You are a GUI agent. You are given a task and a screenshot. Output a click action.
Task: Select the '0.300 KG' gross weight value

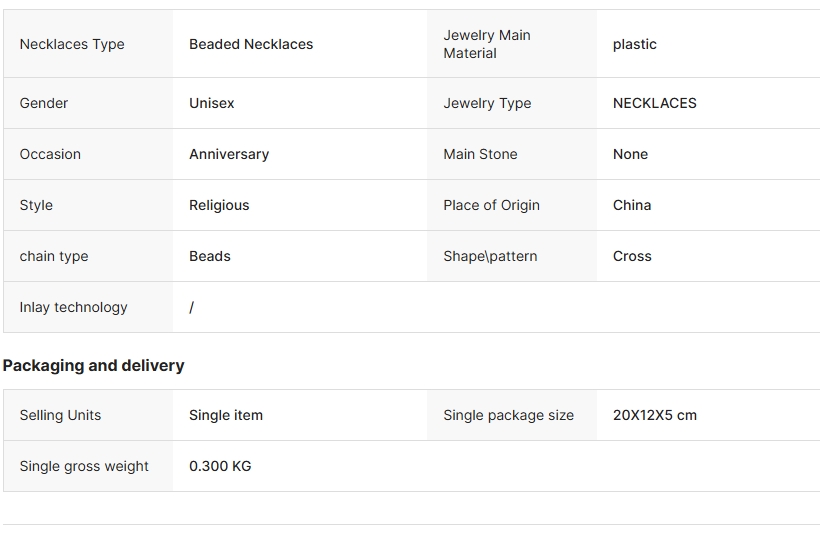tap(220, 466)
